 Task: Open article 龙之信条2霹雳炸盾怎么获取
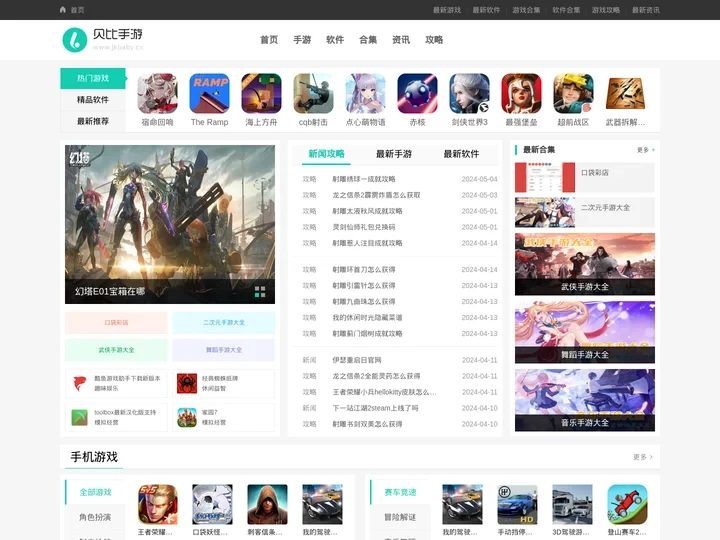click(x=377, y=195)
